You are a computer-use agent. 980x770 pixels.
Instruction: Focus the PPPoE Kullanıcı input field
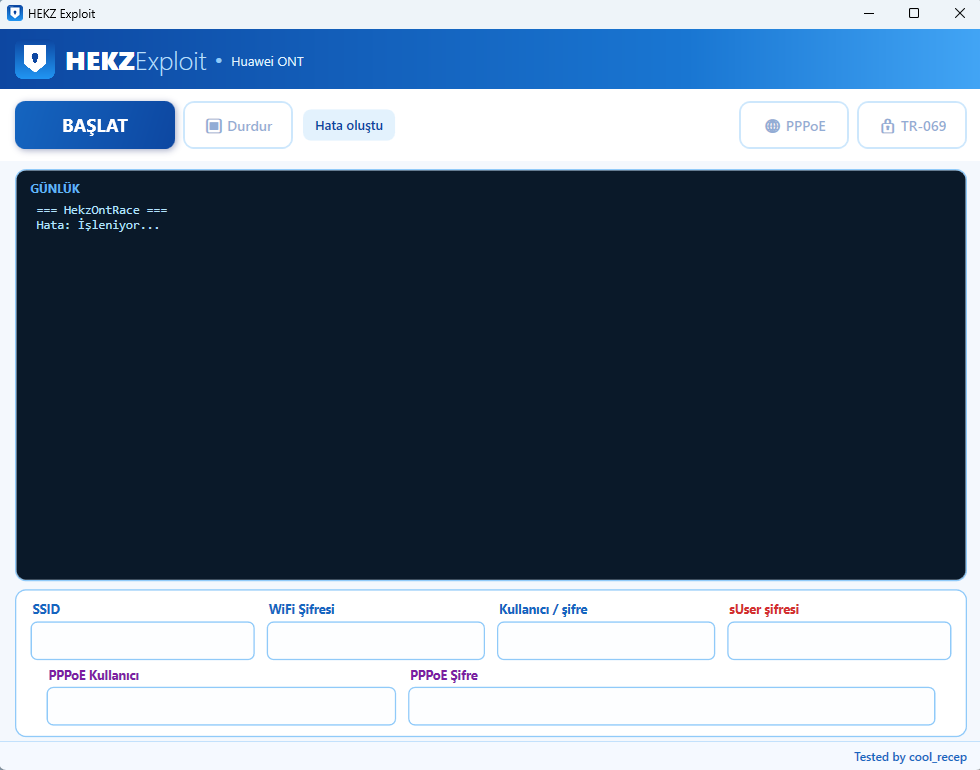221,706
